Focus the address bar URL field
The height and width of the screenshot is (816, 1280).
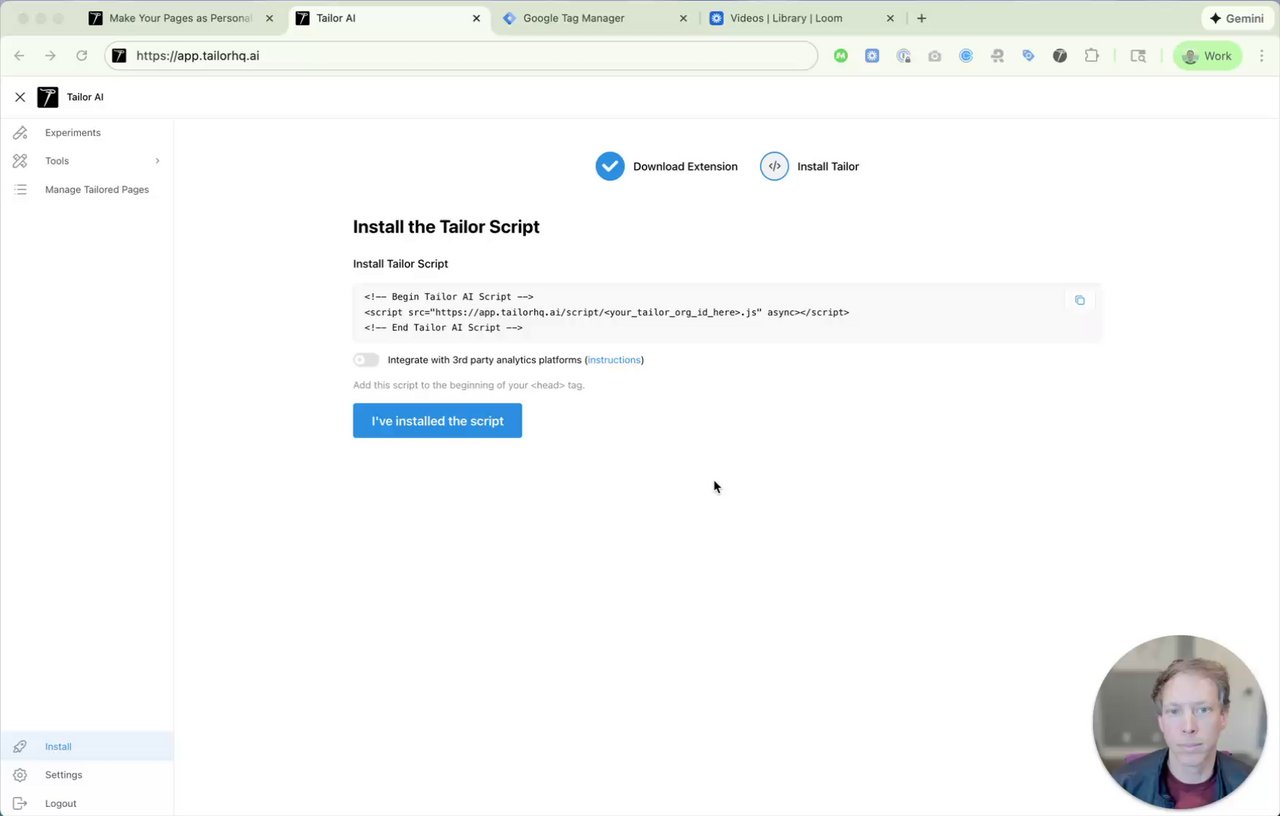461,56
